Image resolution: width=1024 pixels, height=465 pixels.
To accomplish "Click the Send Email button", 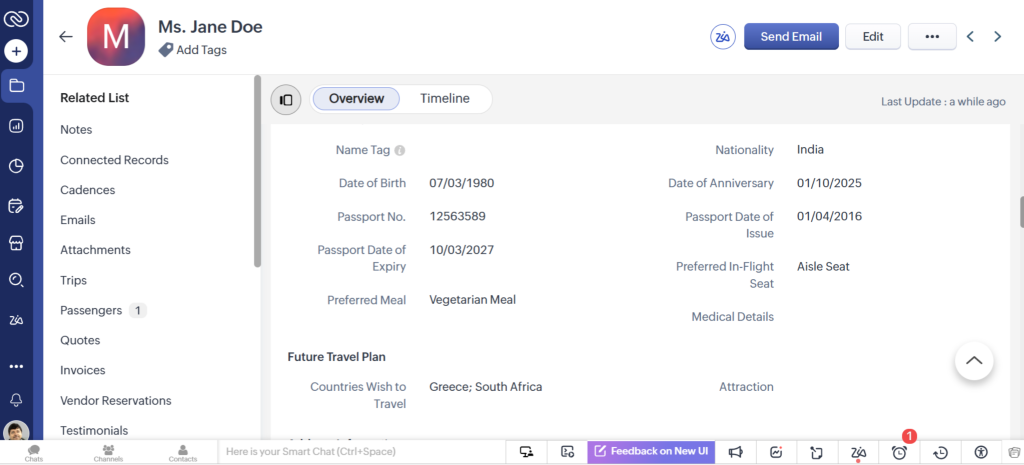I will coord(791,37).
